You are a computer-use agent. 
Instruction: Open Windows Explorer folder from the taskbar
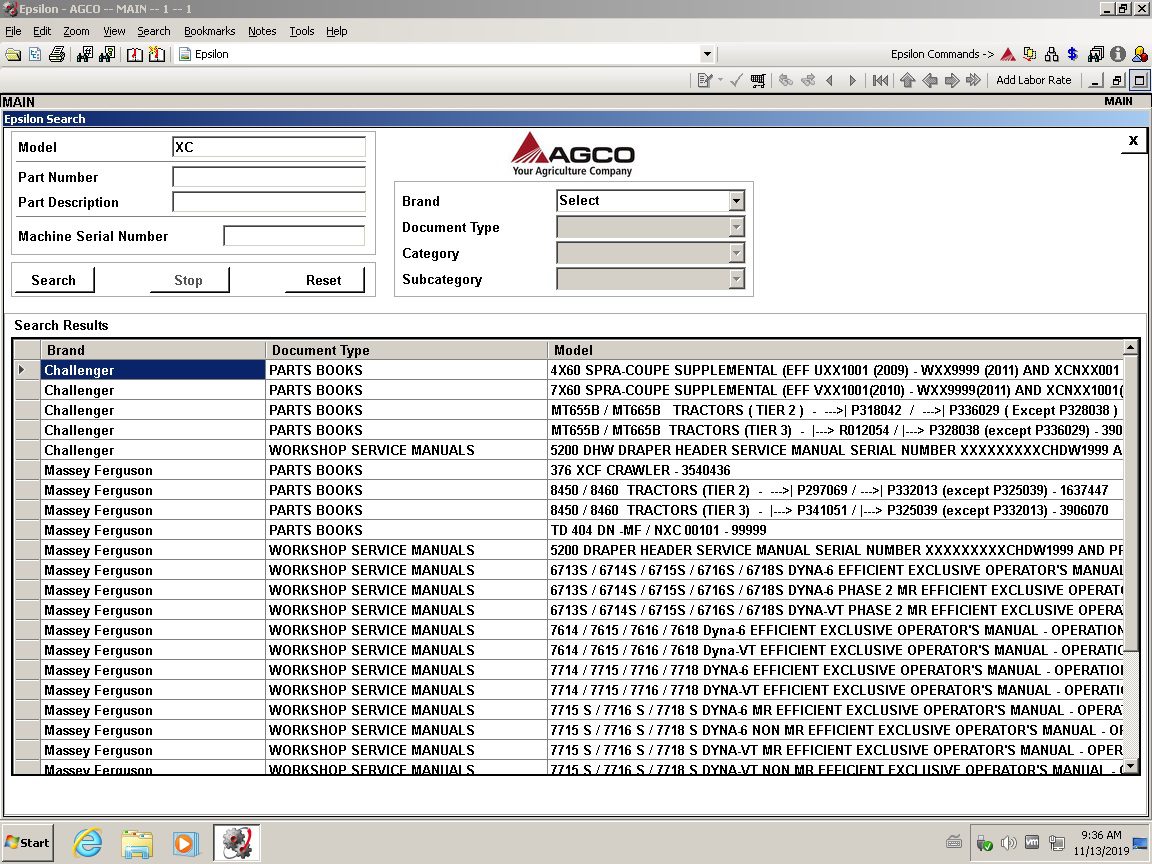(137, 843)
